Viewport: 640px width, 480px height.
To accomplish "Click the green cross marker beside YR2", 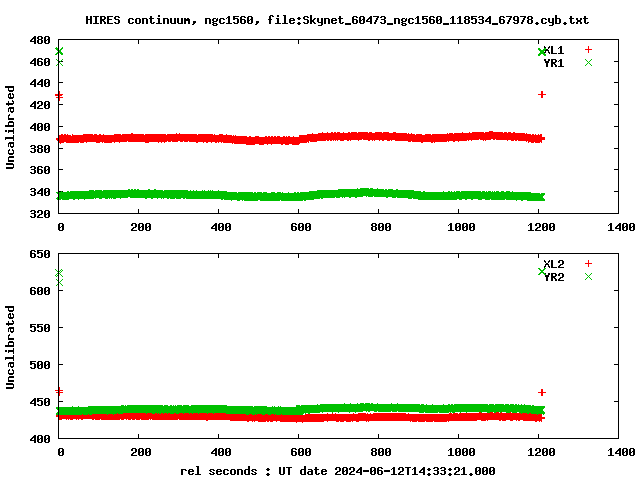I will [x=588, y=277].
